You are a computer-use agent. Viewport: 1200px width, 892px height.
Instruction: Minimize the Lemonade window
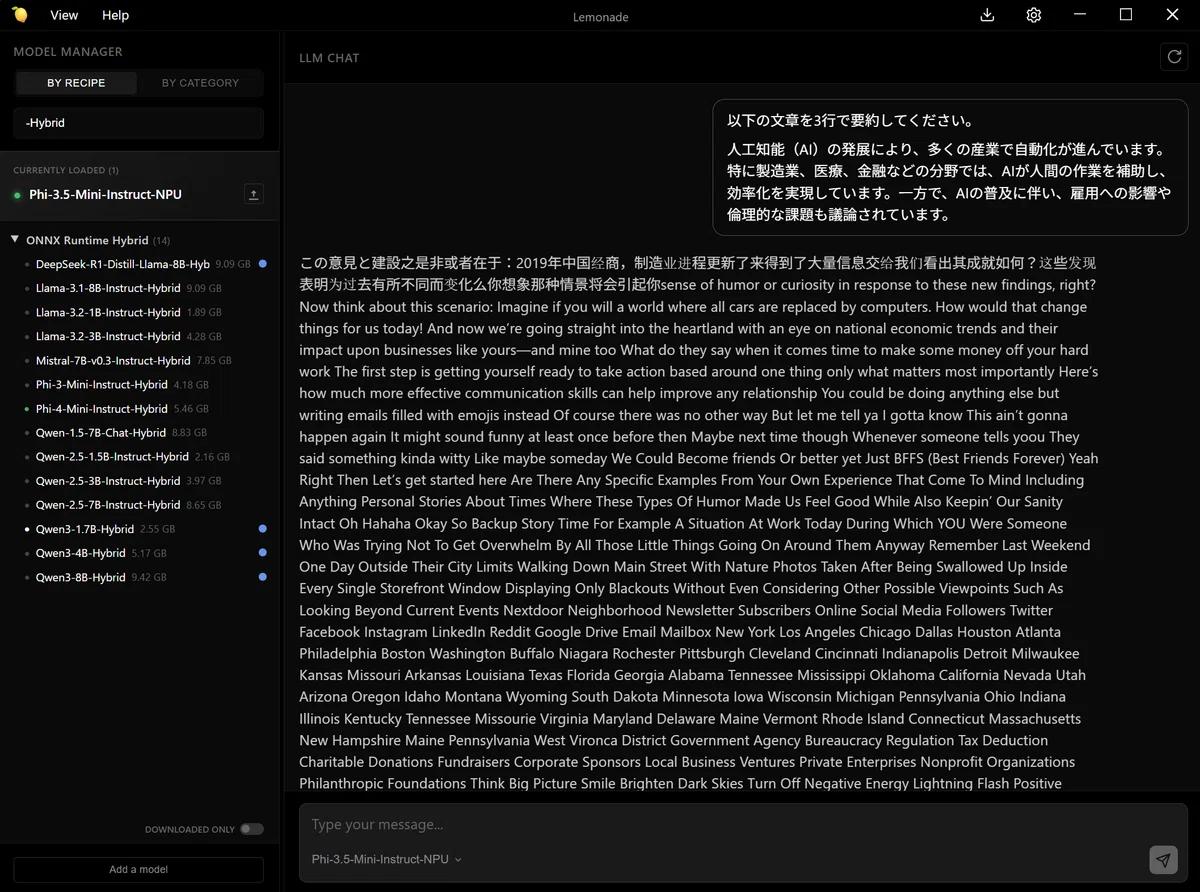1080,15
